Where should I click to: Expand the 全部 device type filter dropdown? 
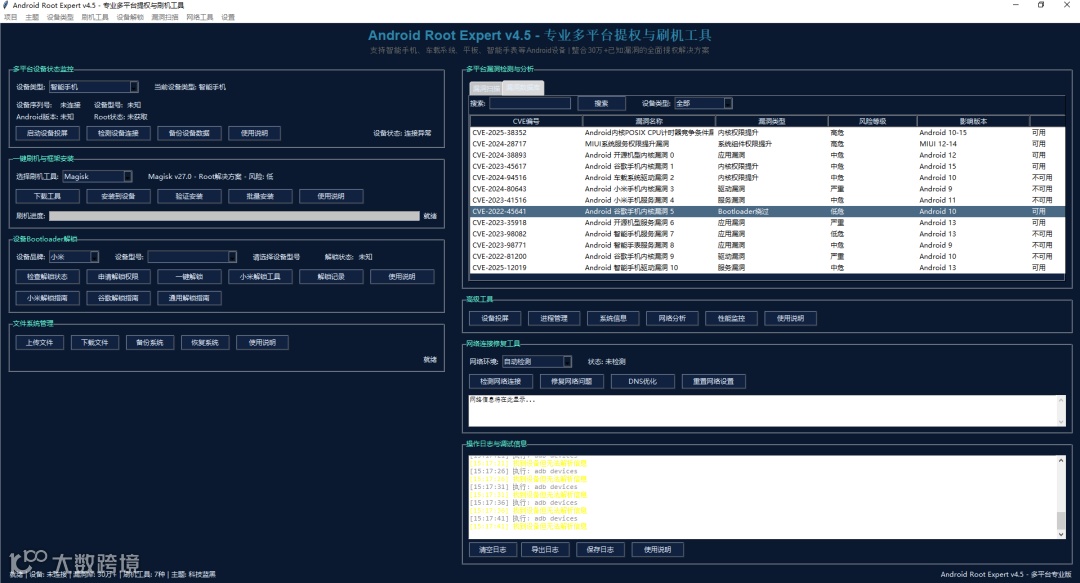click(728, 103)
